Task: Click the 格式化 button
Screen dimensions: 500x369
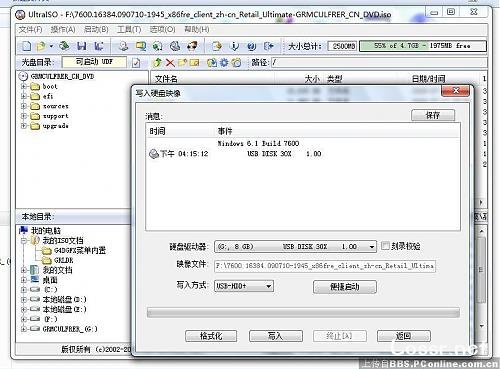Action: pyautogui.click(x=211, y=336)
